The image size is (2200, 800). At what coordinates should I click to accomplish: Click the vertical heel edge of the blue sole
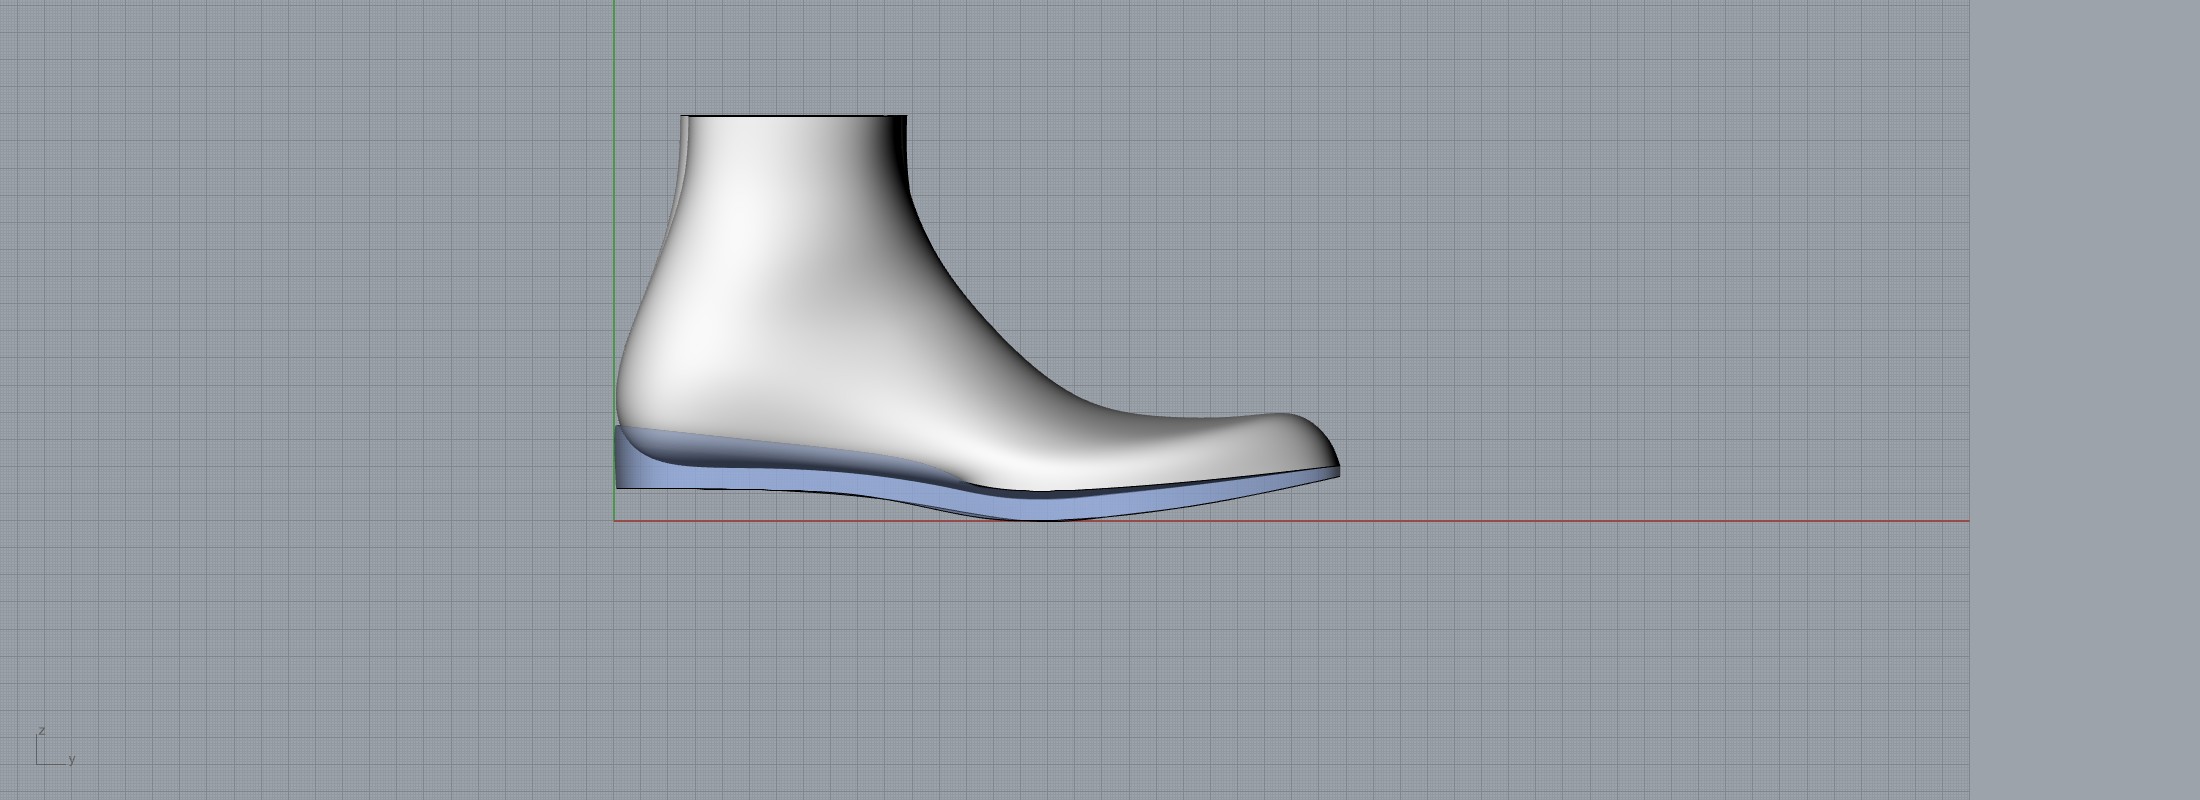coord(617,458)
